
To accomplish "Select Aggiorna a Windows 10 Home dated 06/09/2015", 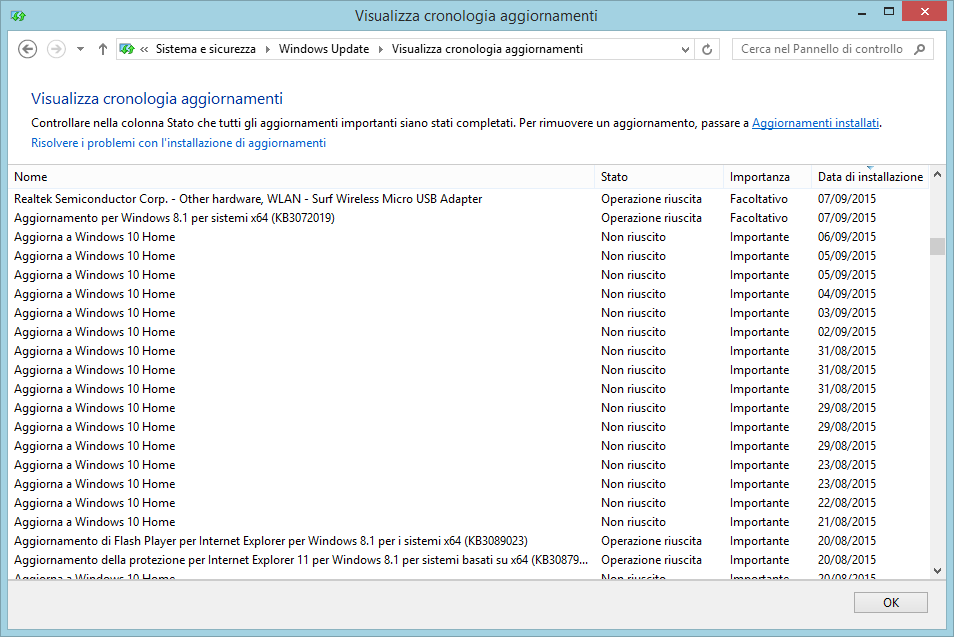I will pyautogui.click(x=468, y=237).
